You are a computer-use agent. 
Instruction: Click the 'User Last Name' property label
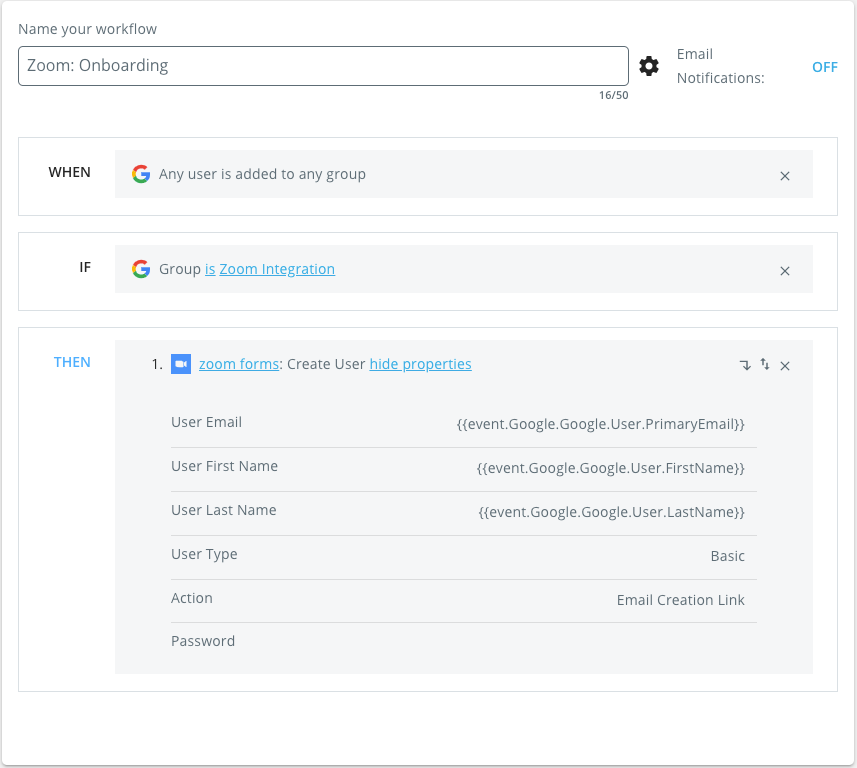click(x=224, y=510)
